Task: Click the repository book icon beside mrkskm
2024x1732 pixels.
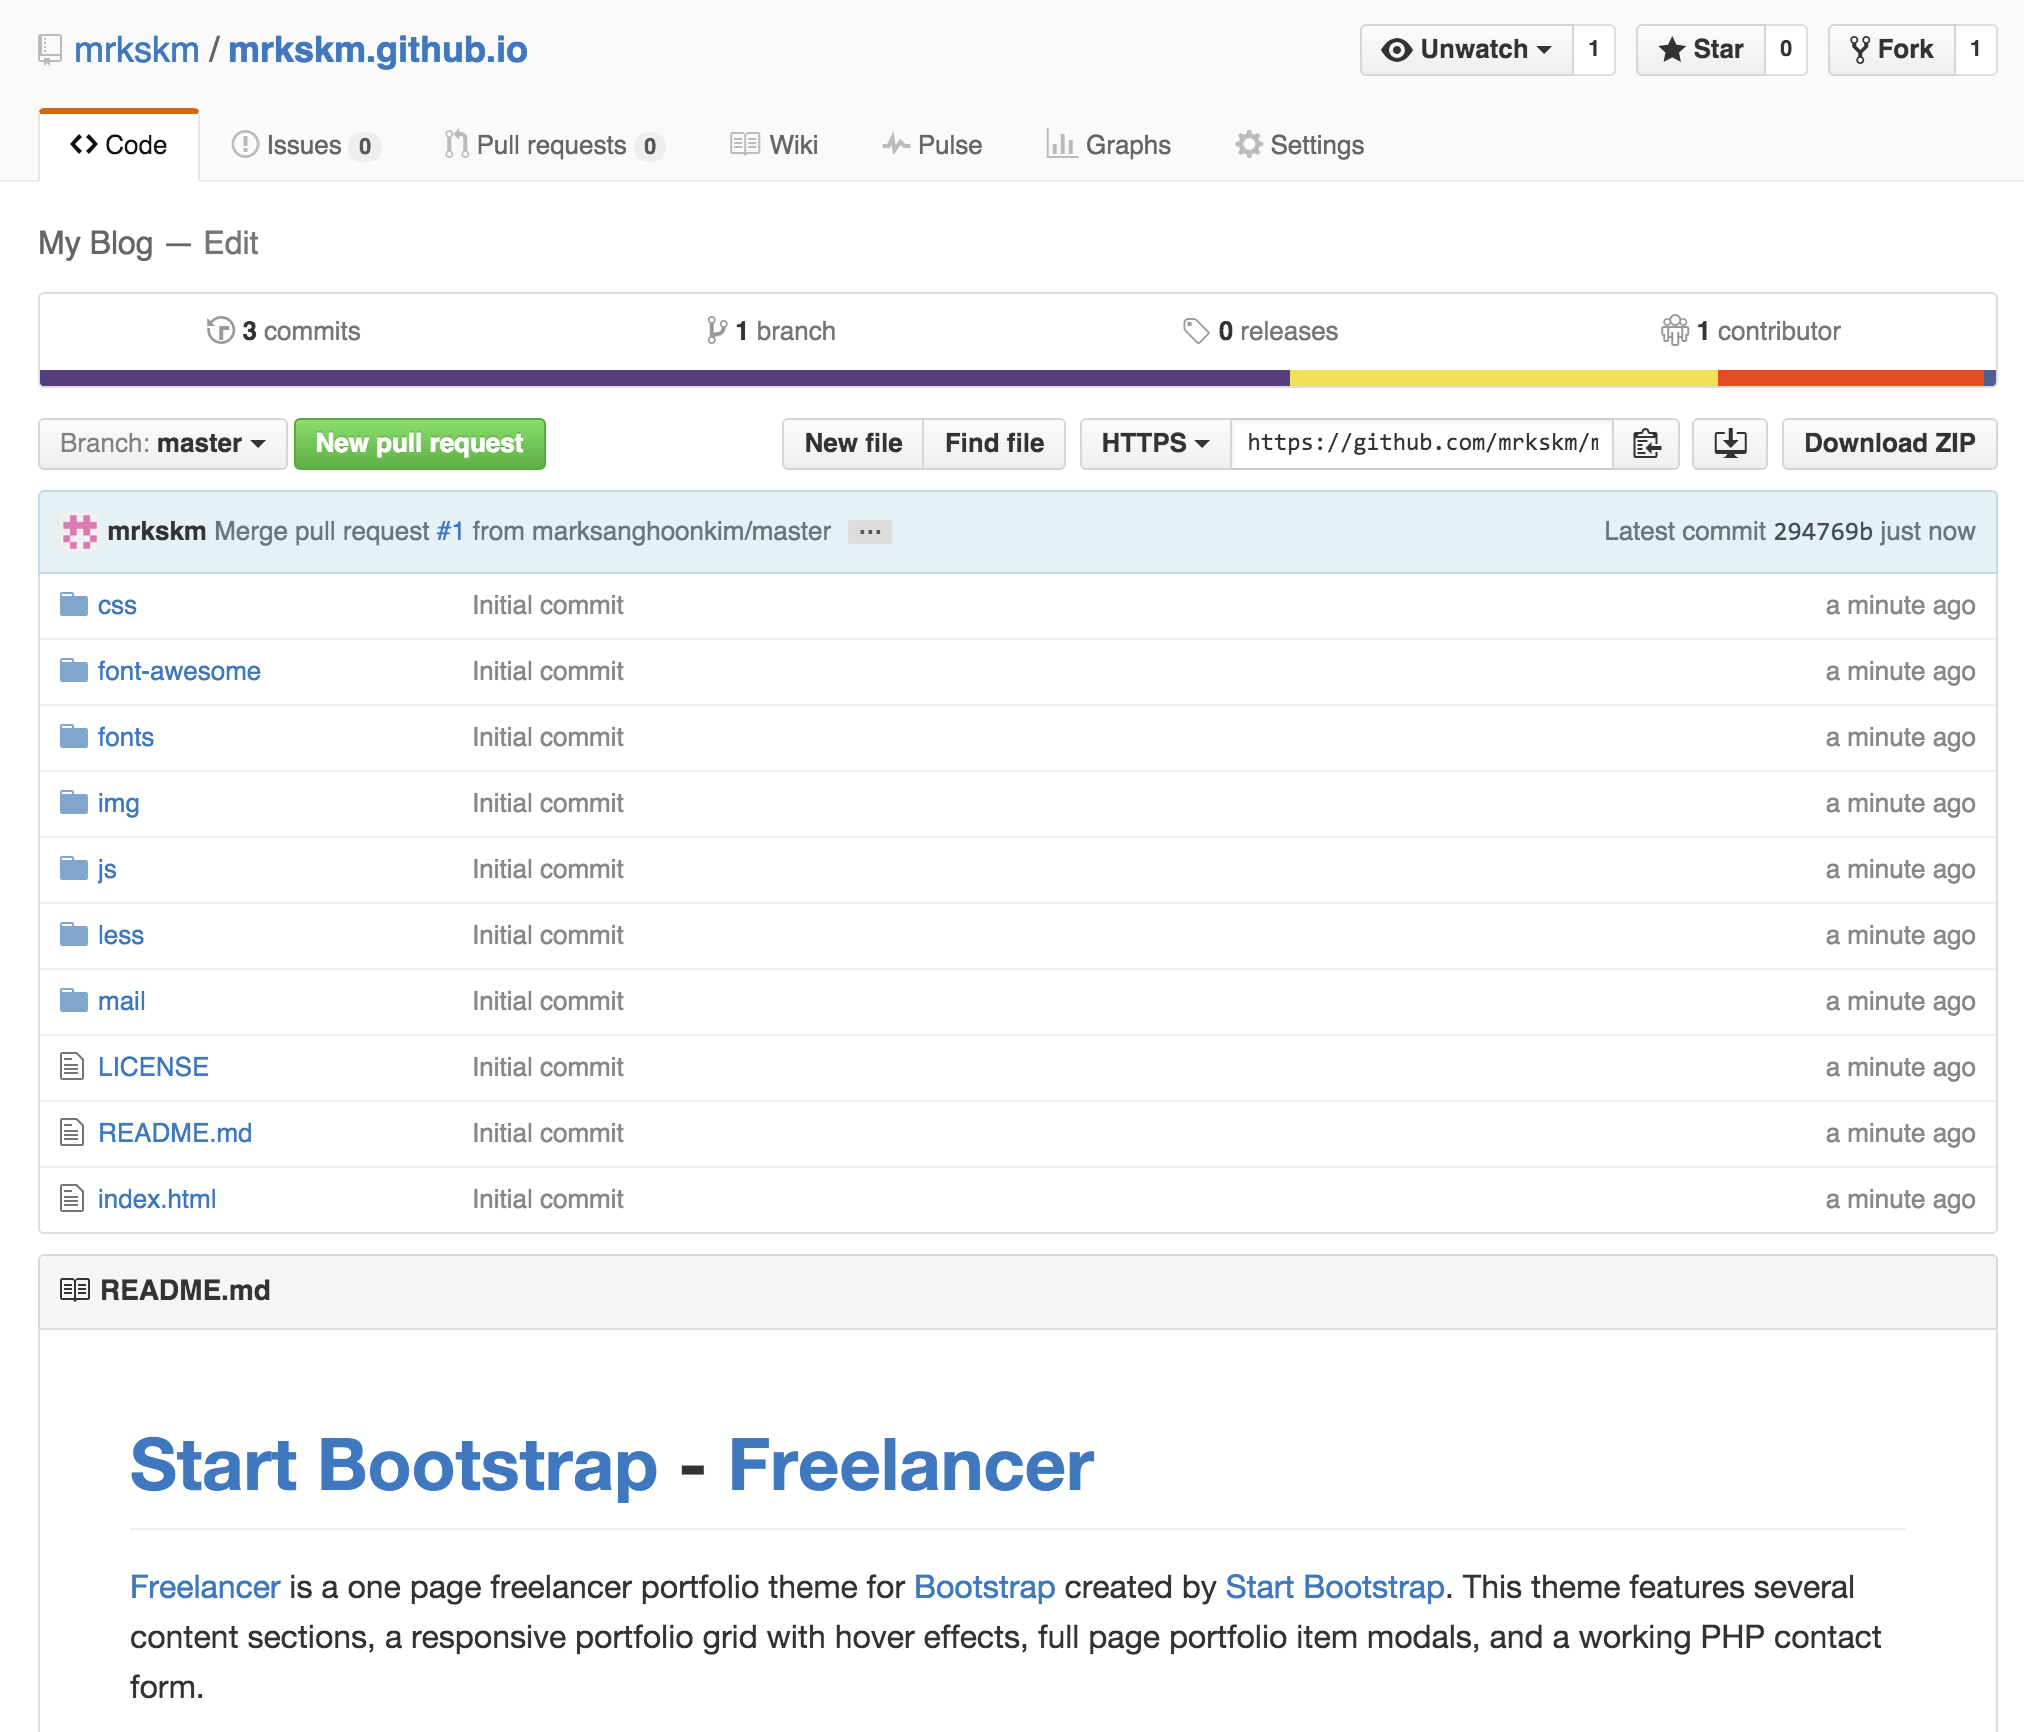Action: (x=50, y=50)
